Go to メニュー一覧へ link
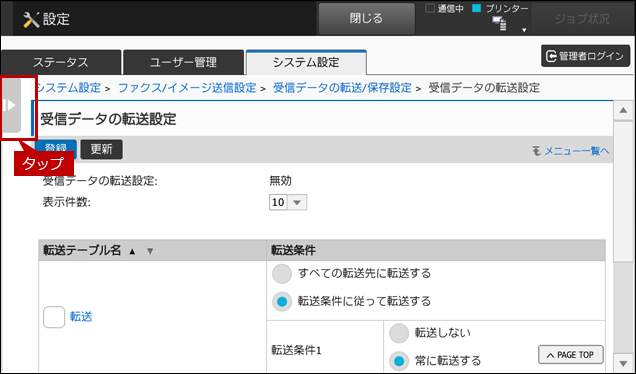636x374 pixels. coord(576,151)
